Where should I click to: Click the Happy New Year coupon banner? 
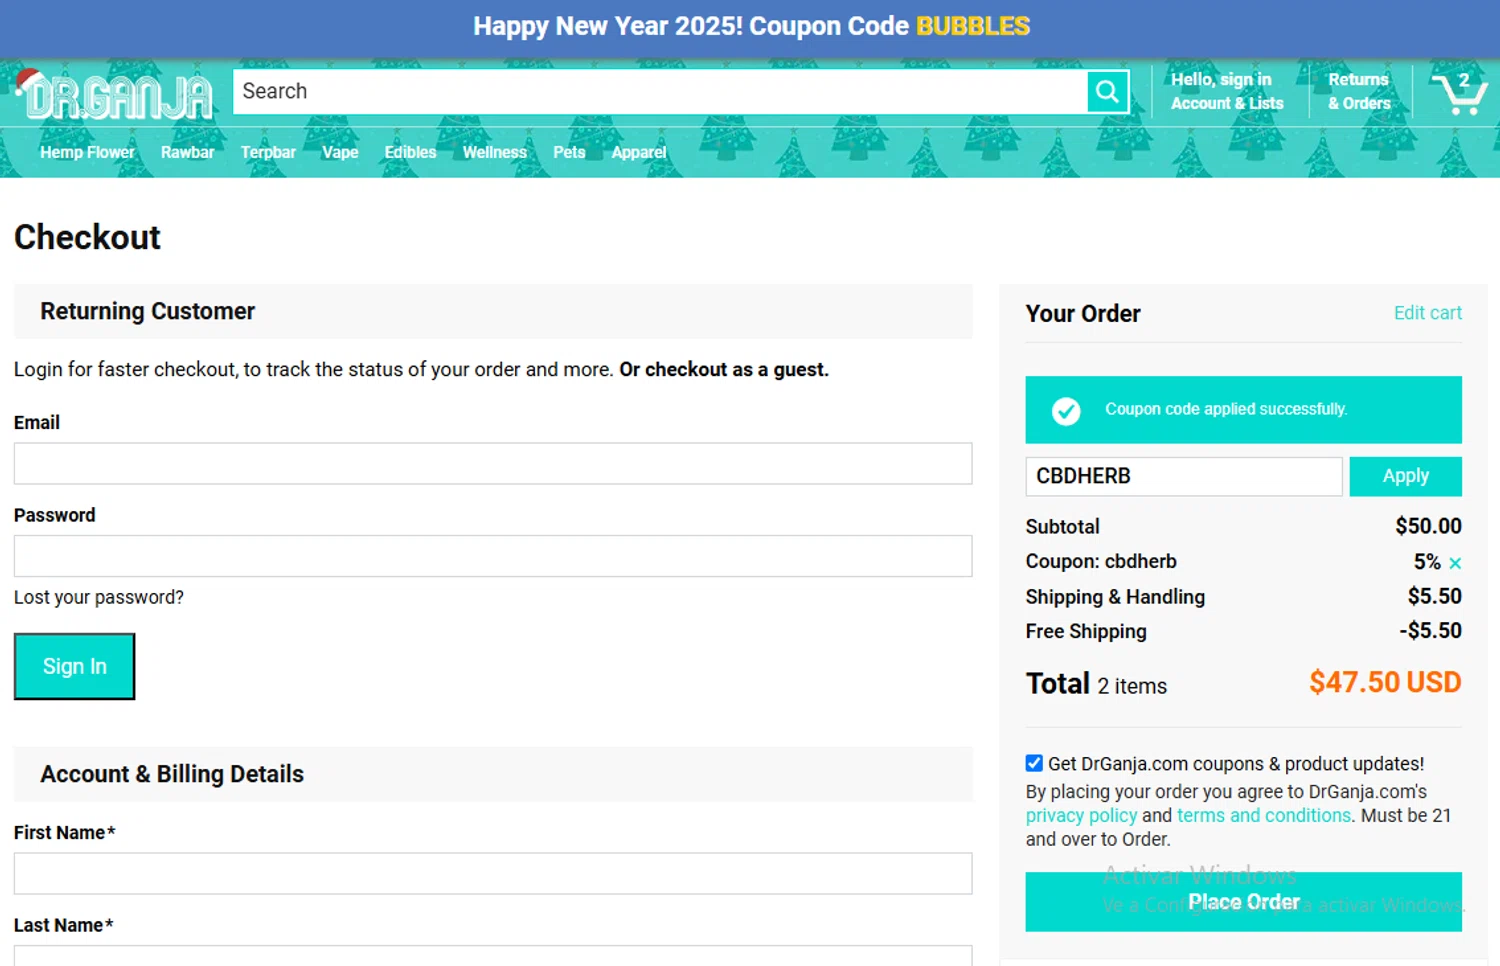click(x=751, y=26)
